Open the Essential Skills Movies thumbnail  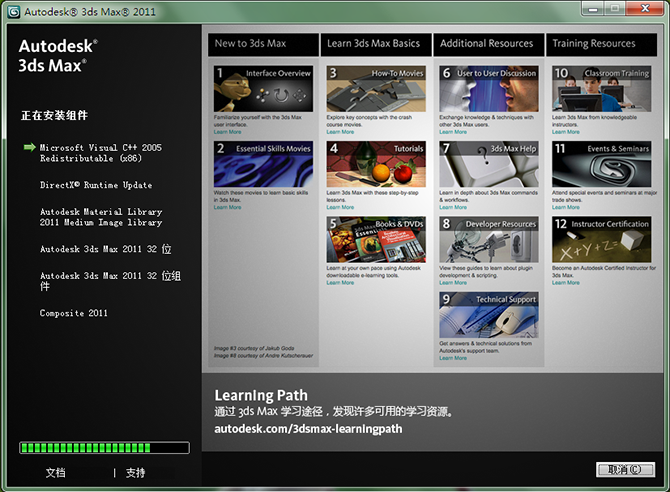(x=263, y=164)
